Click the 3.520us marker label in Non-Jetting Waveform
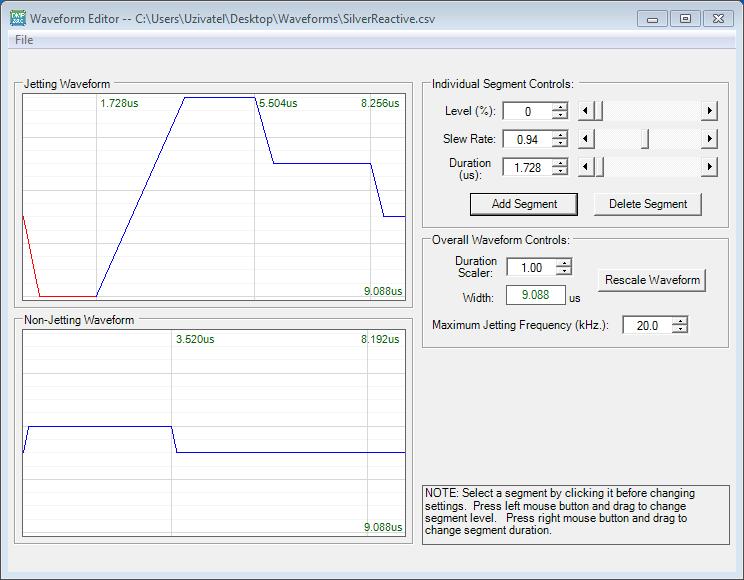744x580 pixels. pos(195,339)
